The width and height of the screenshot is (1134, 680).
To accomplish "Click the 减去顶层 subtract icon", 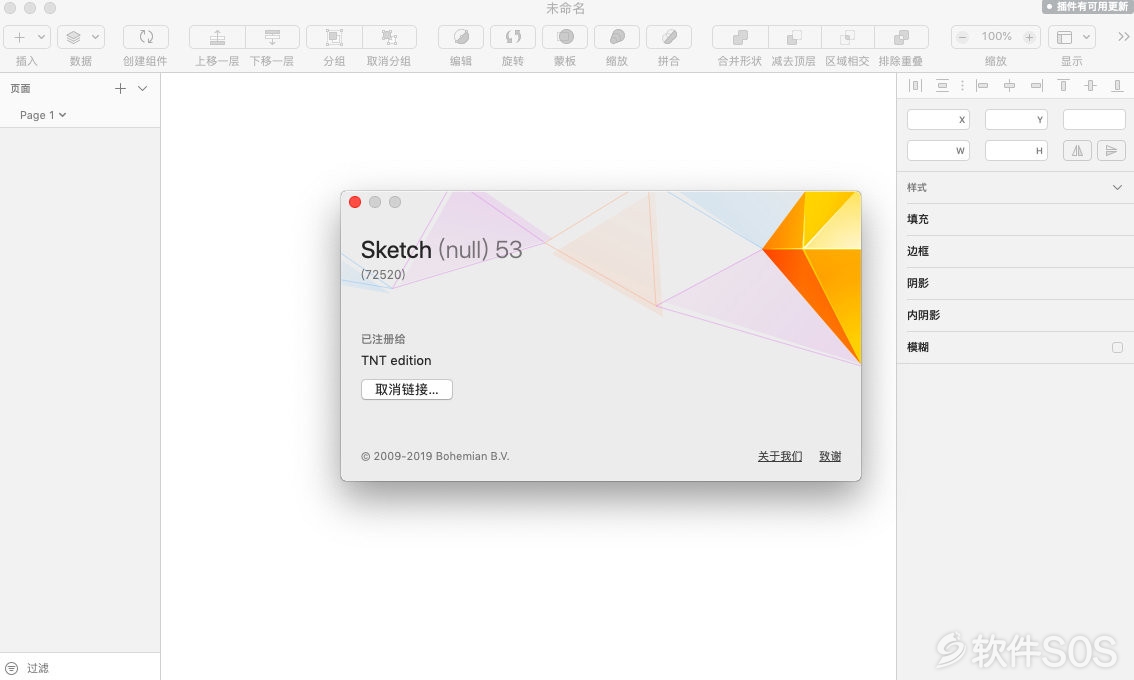I will (x=794, y=37).
